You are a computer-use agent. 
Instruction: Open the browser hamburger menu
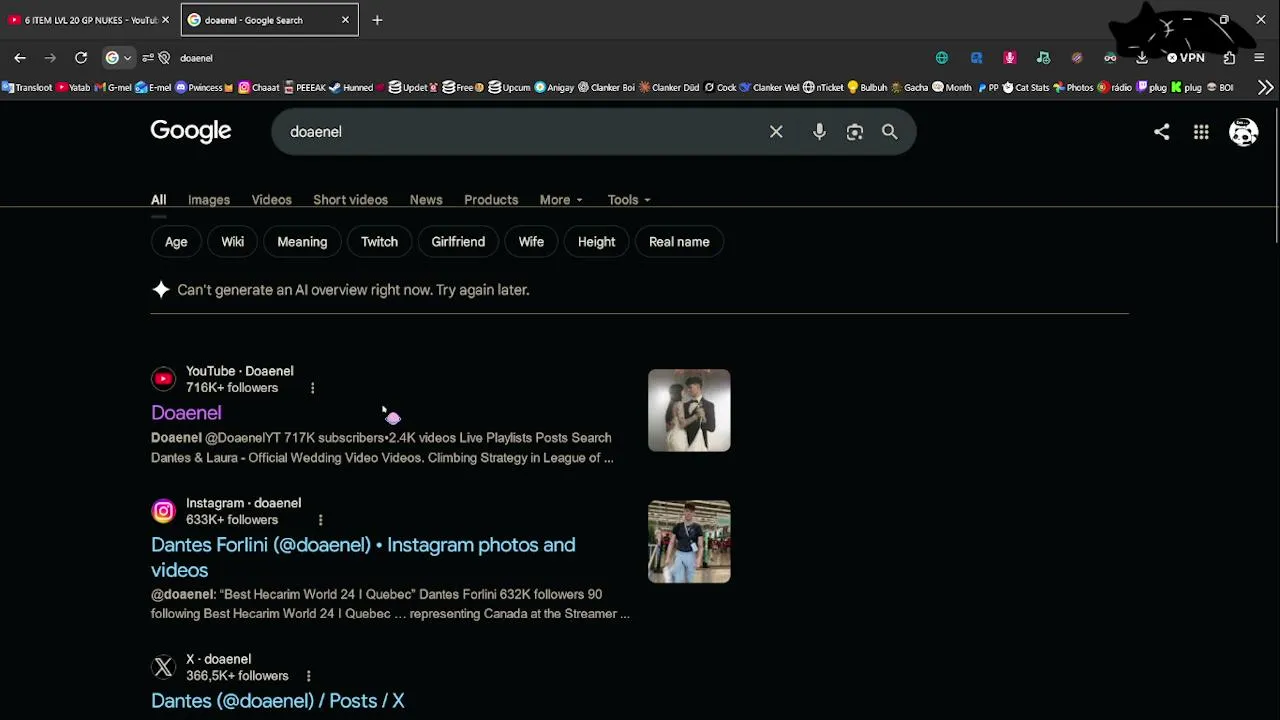pos(1259,58)
